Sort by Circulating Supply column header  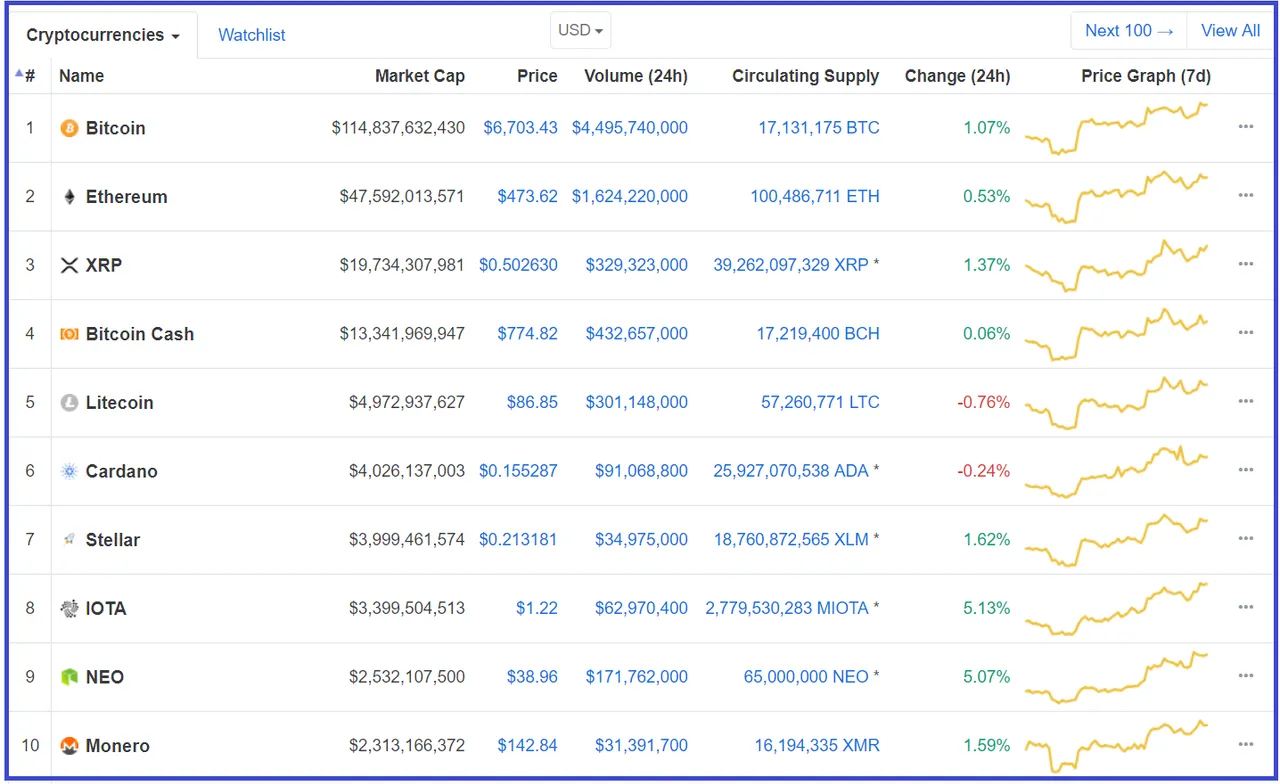tap(806, 76)
